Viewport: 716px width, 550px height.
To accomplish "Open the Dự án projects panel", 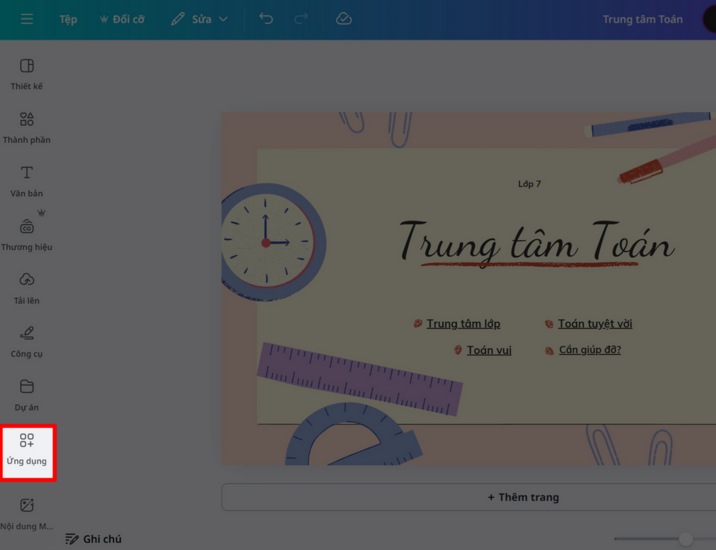I will coord(27,394).
